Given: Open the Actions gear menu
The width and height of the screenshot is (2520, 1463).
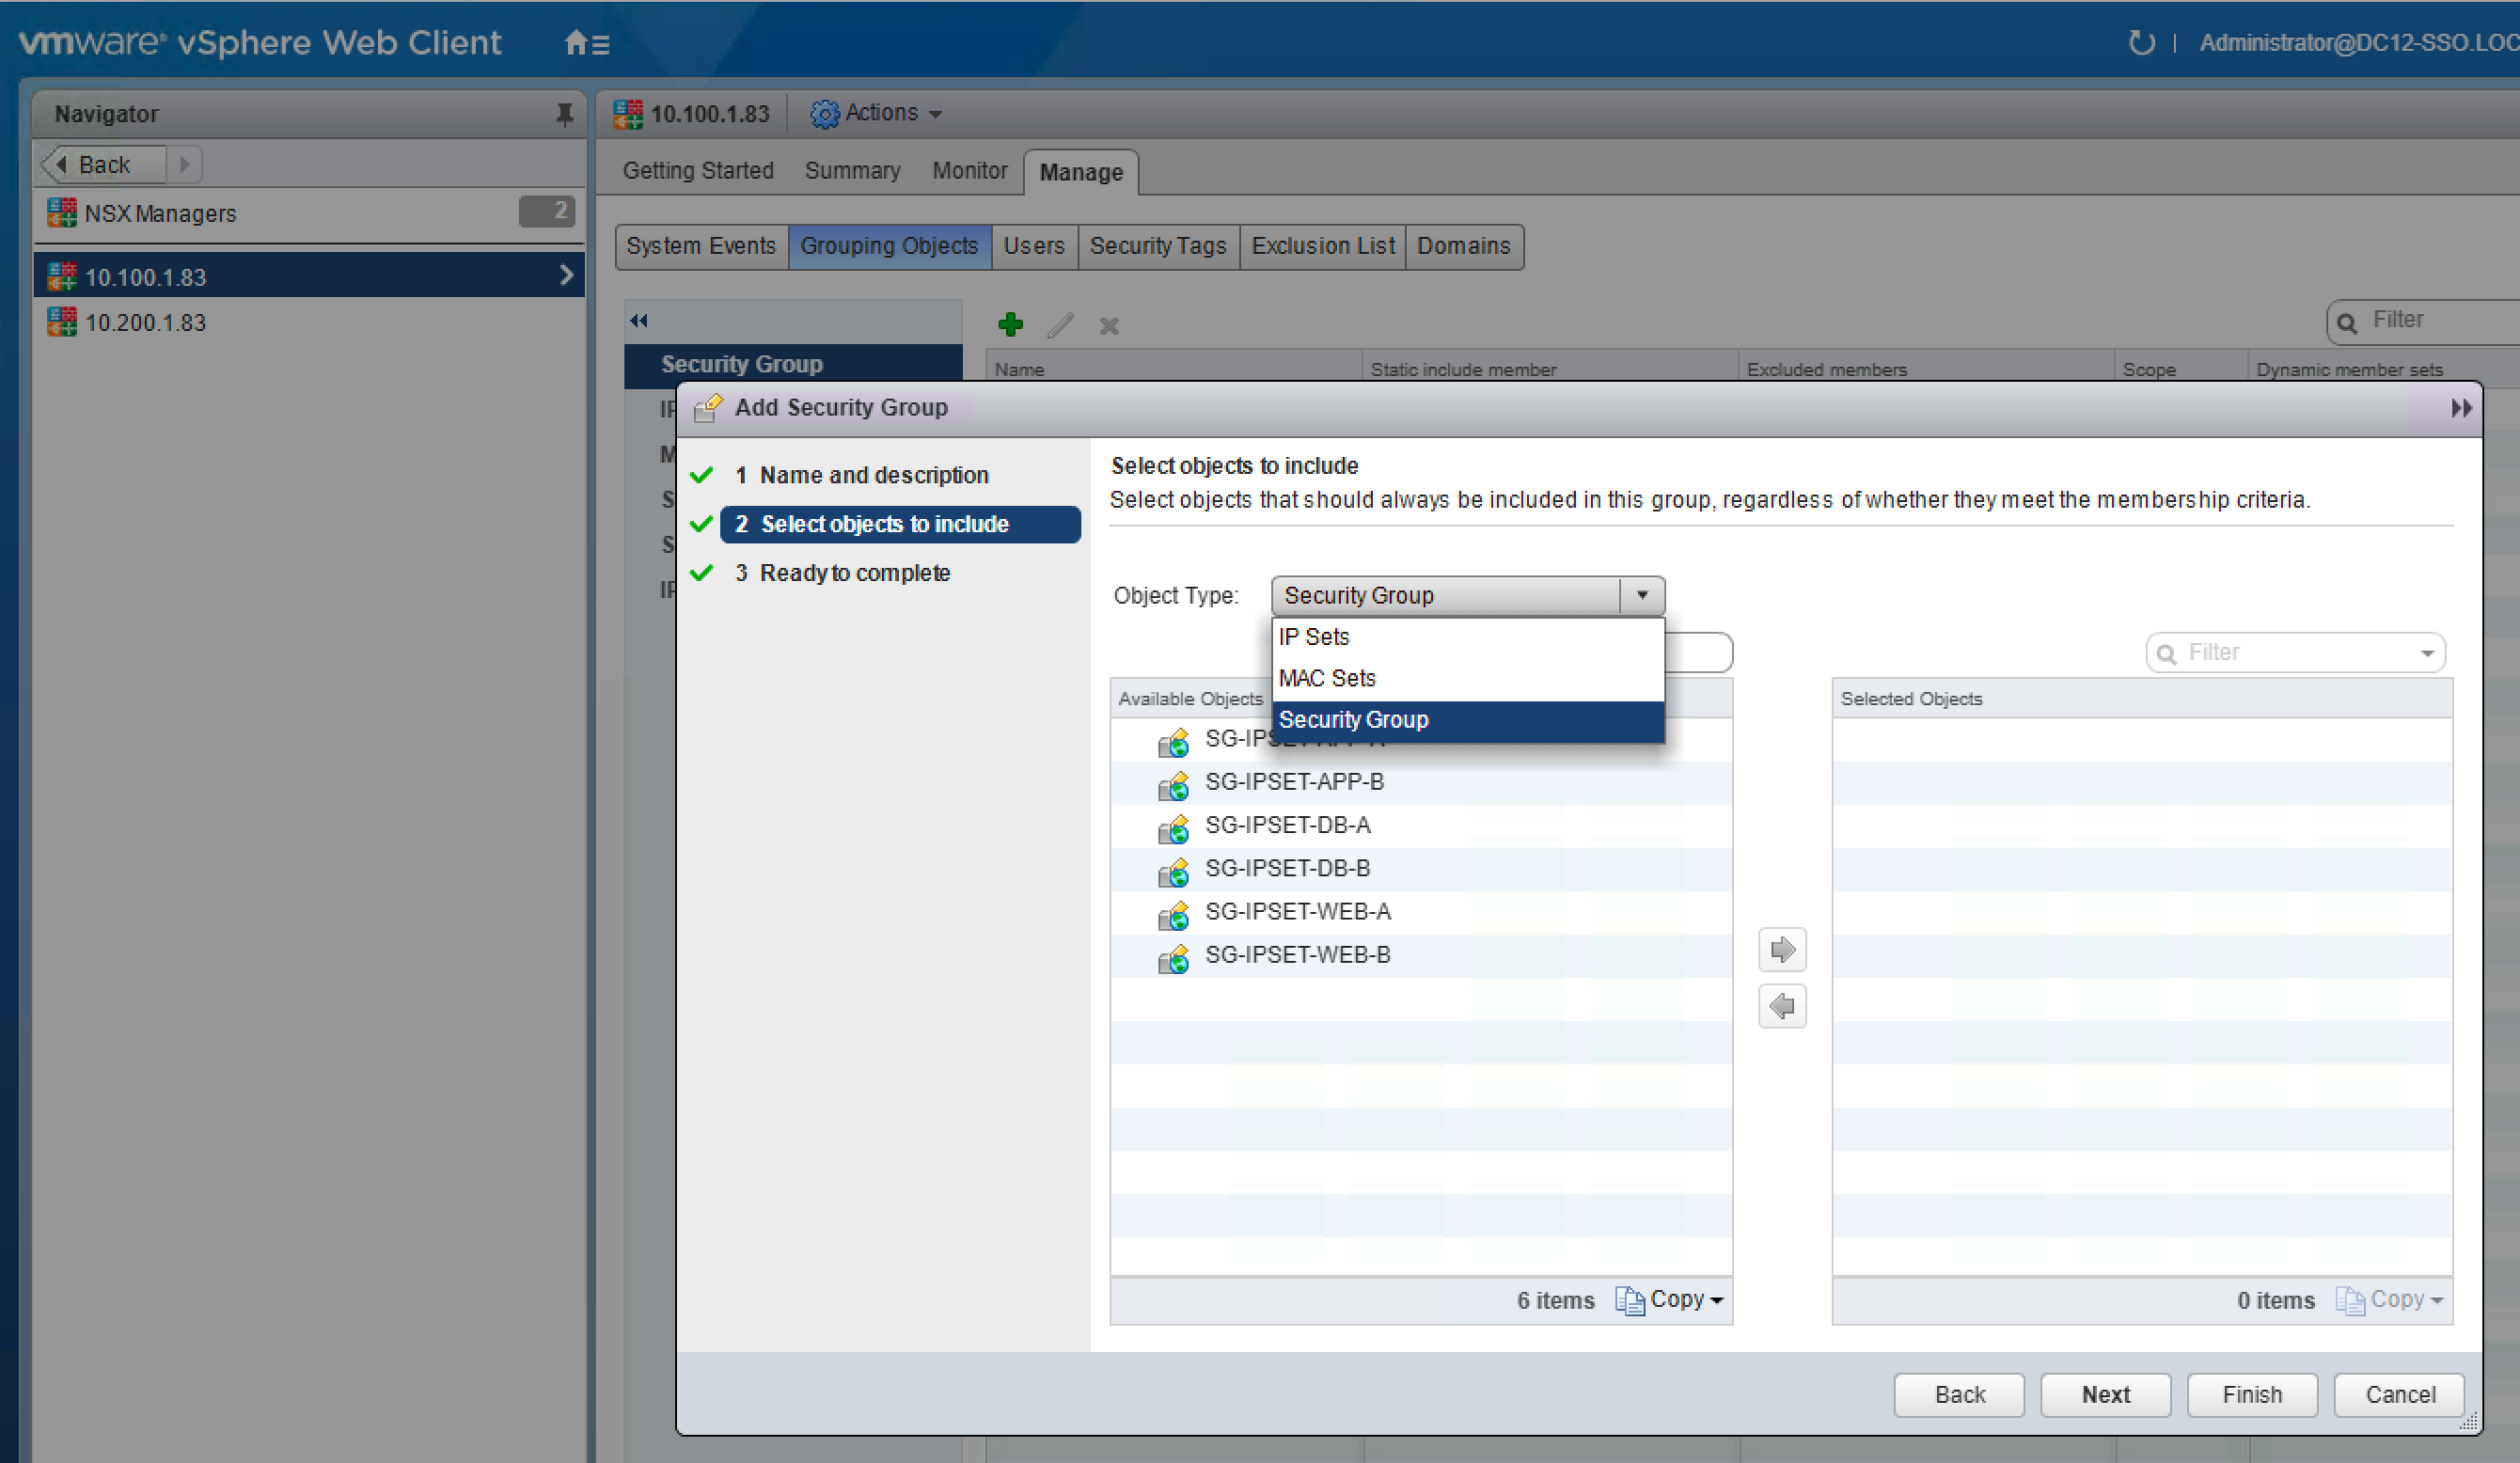Looking at the screenshot, I should pos(878,113).
